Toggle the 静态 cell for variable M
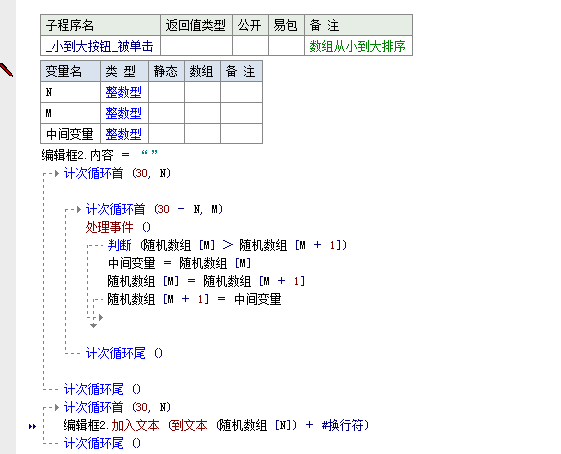561x454 pixels. tap(166, 113)
